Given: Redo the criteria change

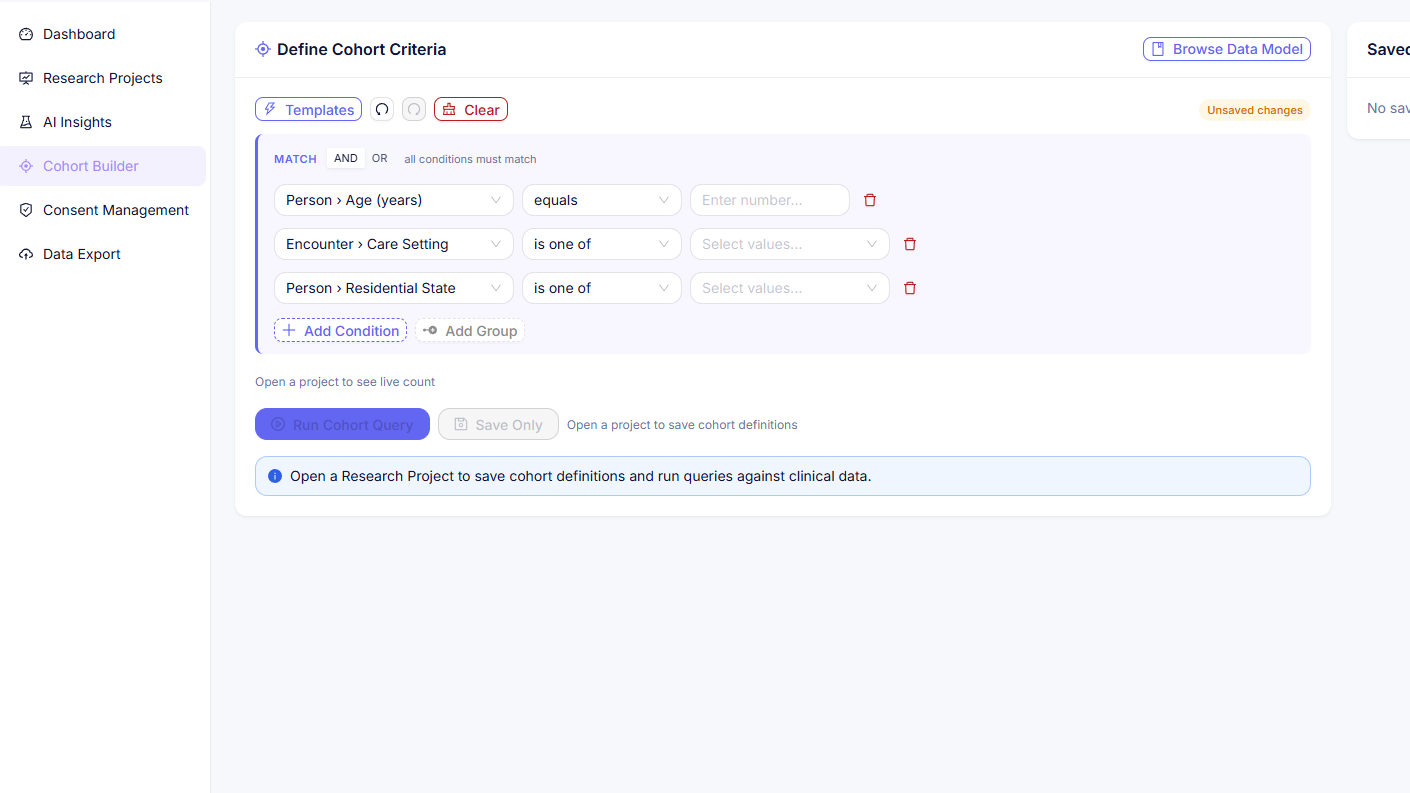Looking at the screenshot, I should pos(414,109).
